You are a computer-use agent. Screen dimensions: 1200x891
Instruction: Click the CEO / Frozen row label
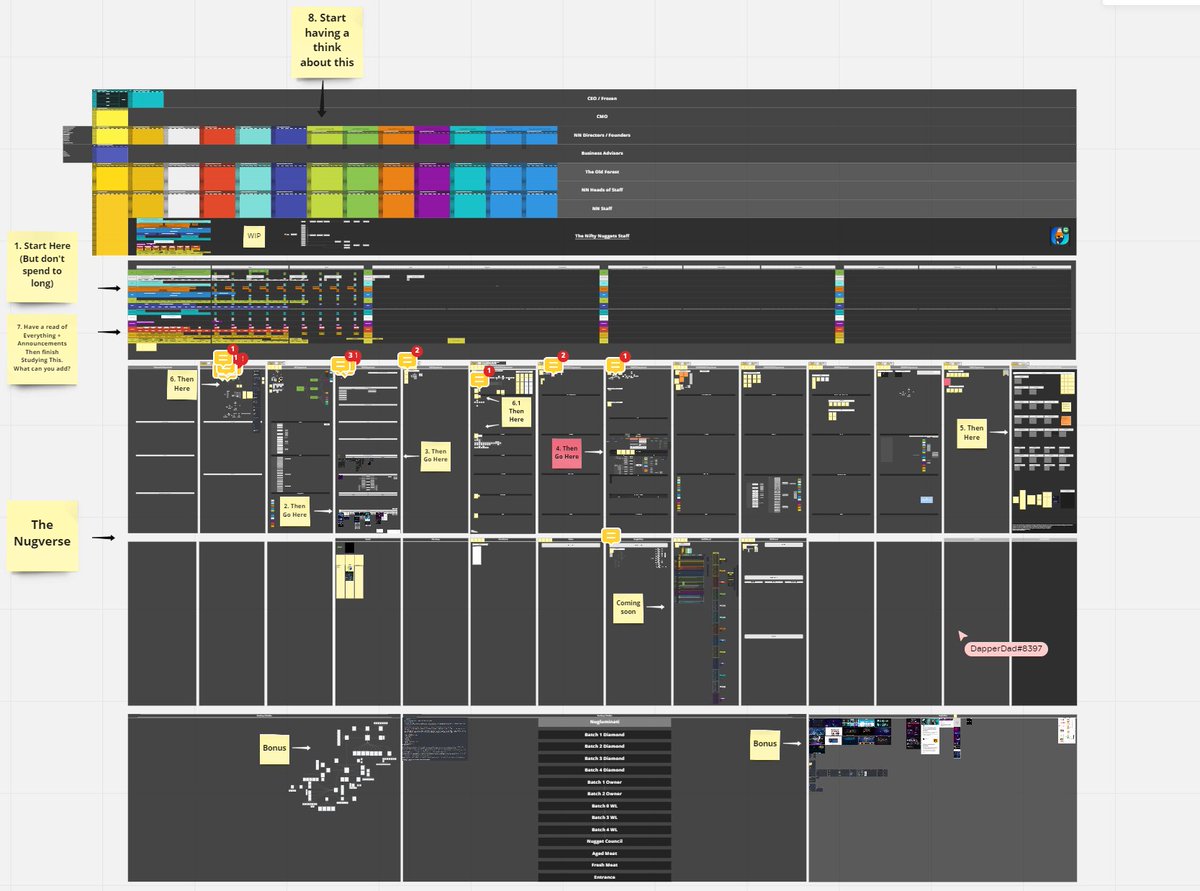[x=602, y=99]
